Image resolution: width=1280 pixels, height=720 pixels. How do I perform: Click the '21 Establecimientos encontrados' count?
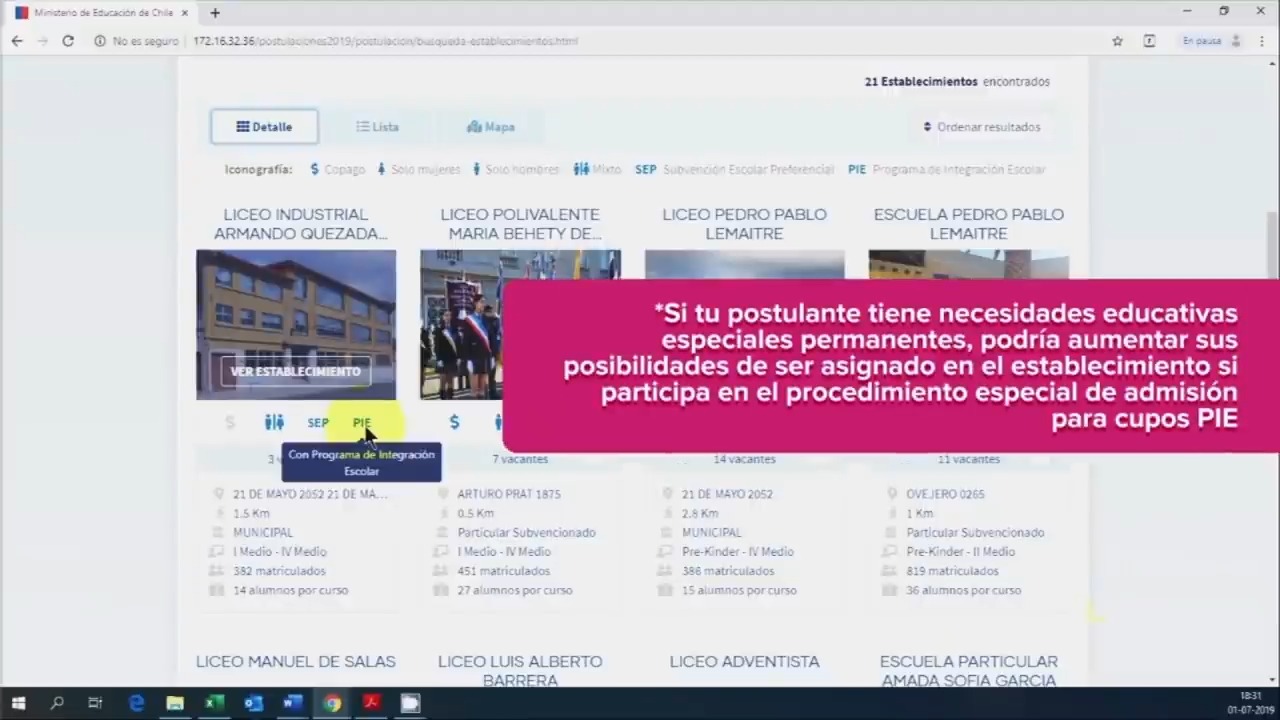pos(957,82)
